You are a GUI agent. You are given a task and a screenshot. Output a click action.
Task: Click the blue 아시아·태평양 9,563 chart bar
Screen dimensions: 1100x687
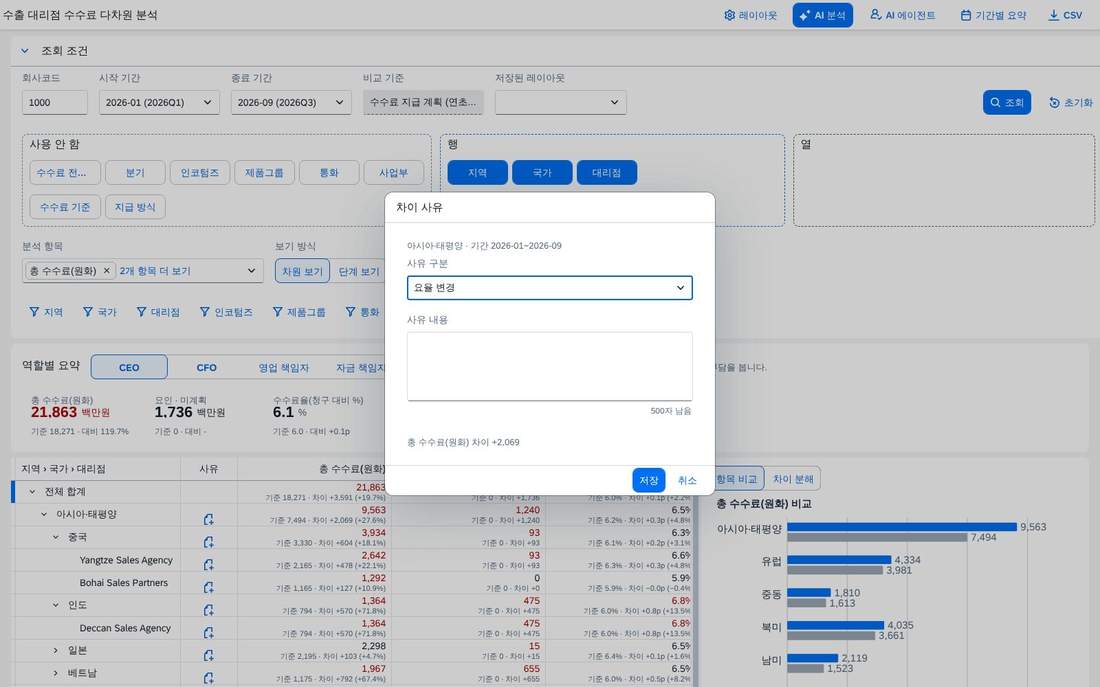click(901, 527)
